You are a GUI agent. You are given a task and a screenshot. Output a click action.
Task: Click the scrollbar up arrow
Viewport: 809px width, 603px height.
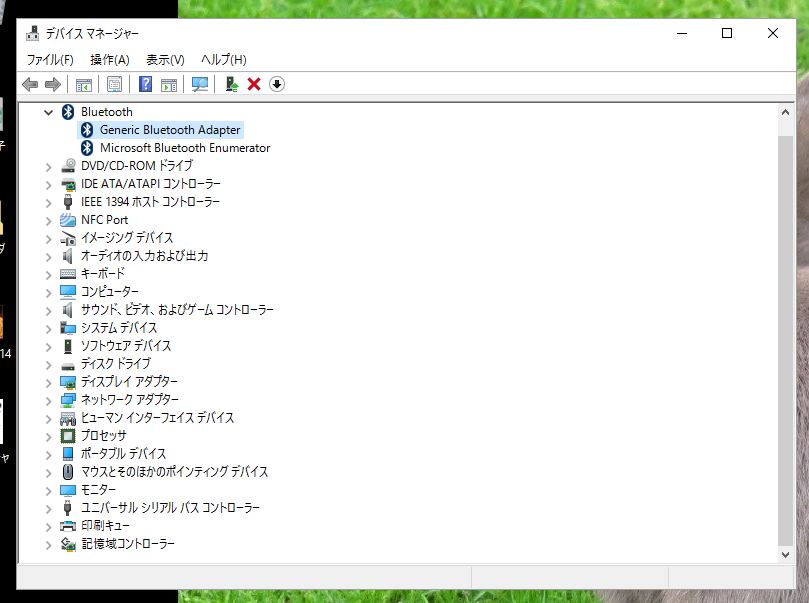point(785,112)
